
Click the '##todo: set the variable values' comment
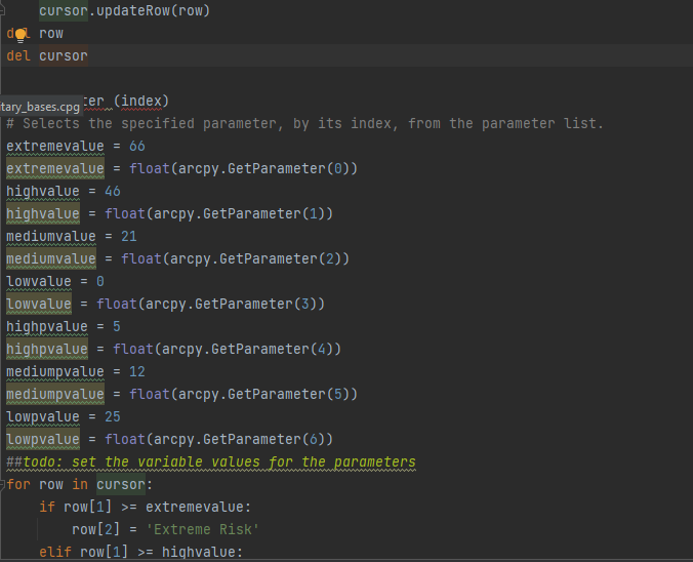click(211, 462)
